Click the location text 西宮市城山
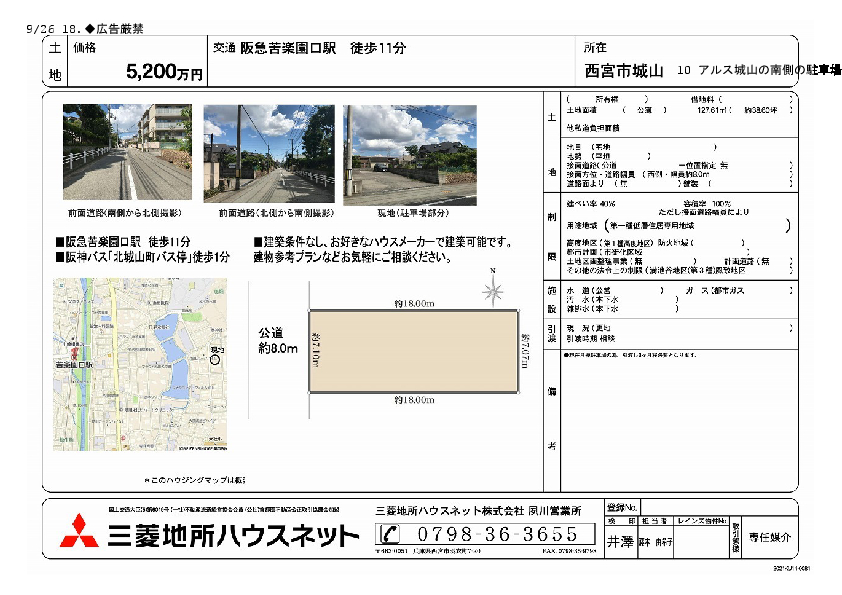This screenshot has width=842, height=595. click(x=624, y=71)
